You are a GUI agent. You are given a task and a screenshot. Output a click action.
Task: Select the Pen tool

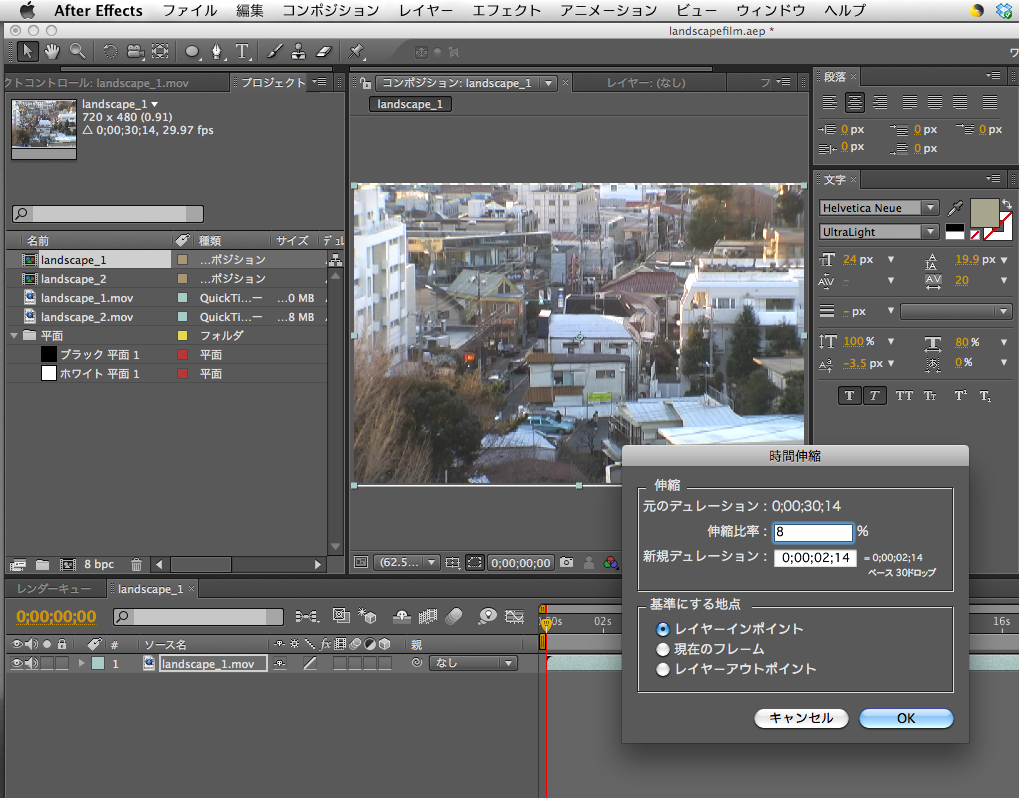[x=217, y=51]
